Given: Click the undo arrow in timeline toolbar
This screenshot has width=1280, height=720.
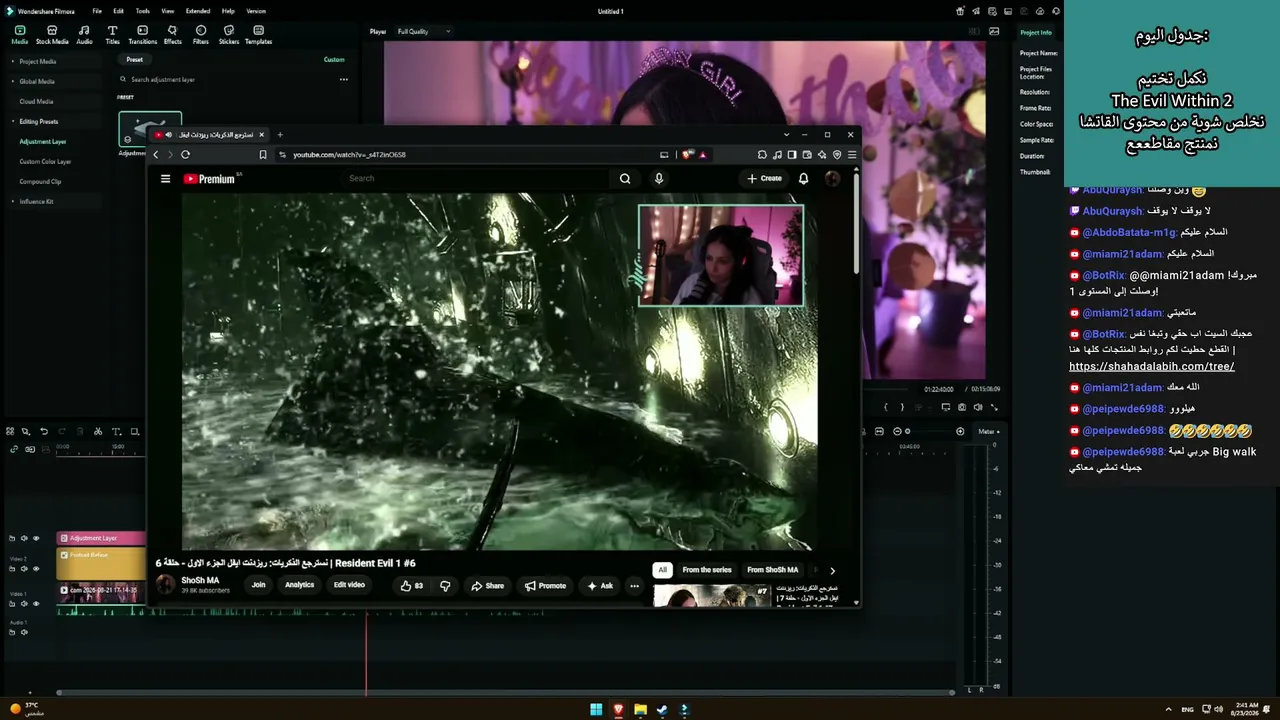Looking at the screenshot, I should point(44,432).
